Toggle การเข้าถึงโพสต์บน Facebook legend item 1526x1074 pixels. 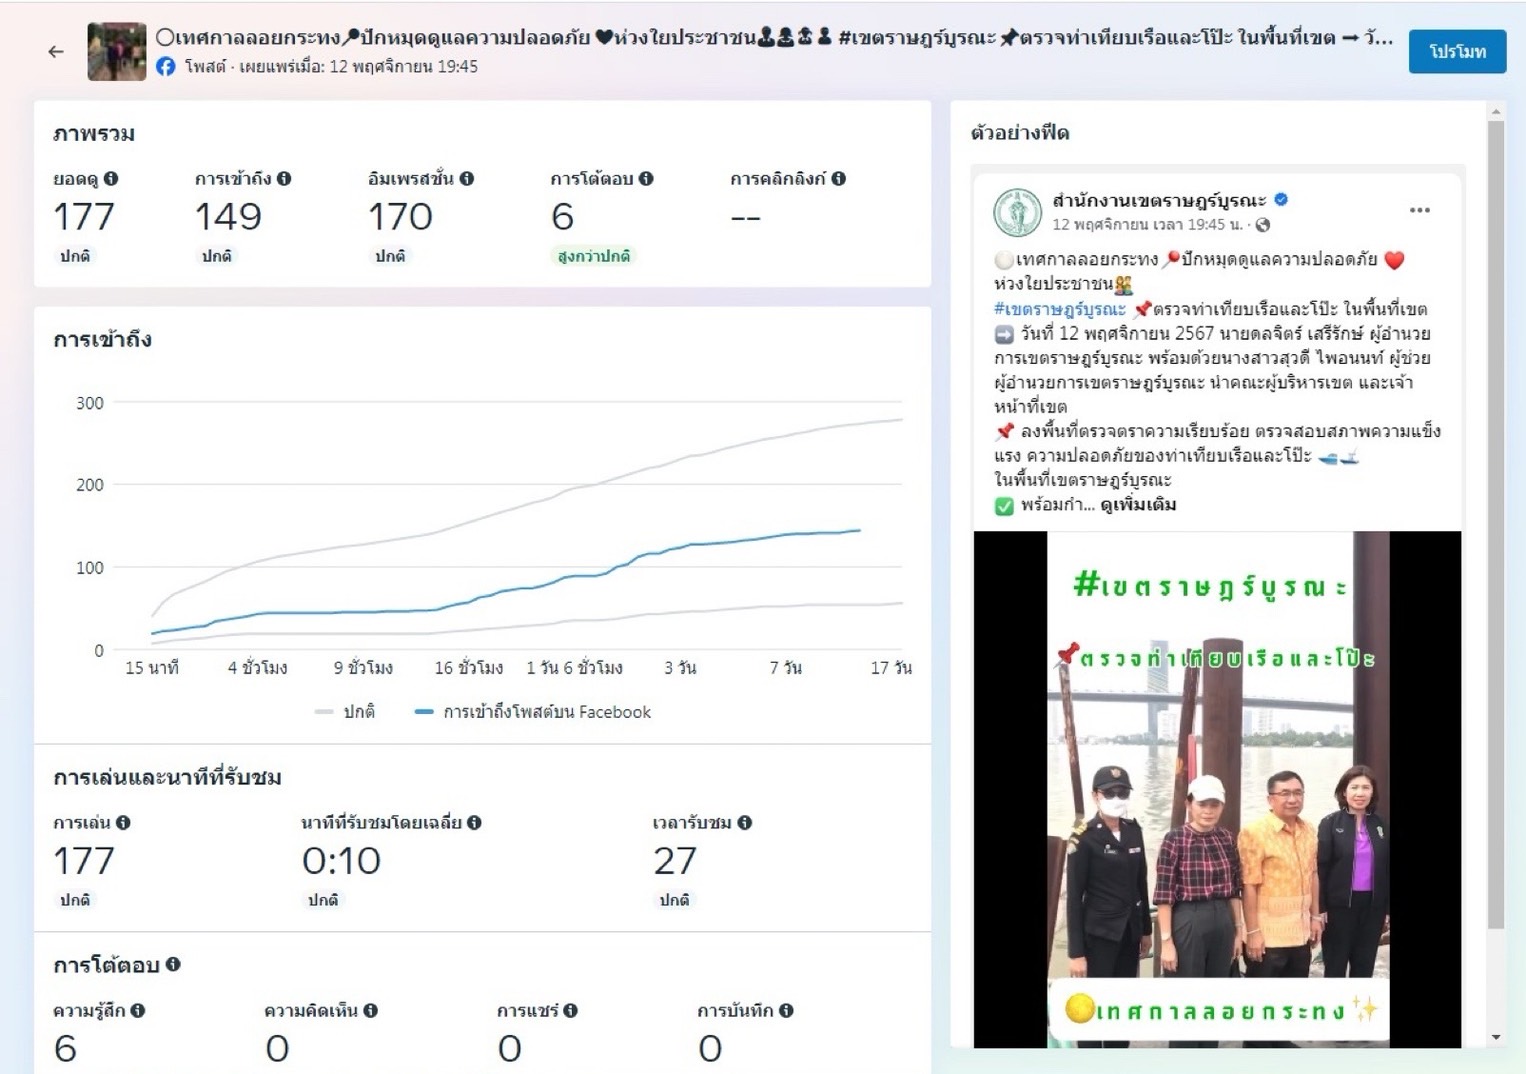[534, 712]
